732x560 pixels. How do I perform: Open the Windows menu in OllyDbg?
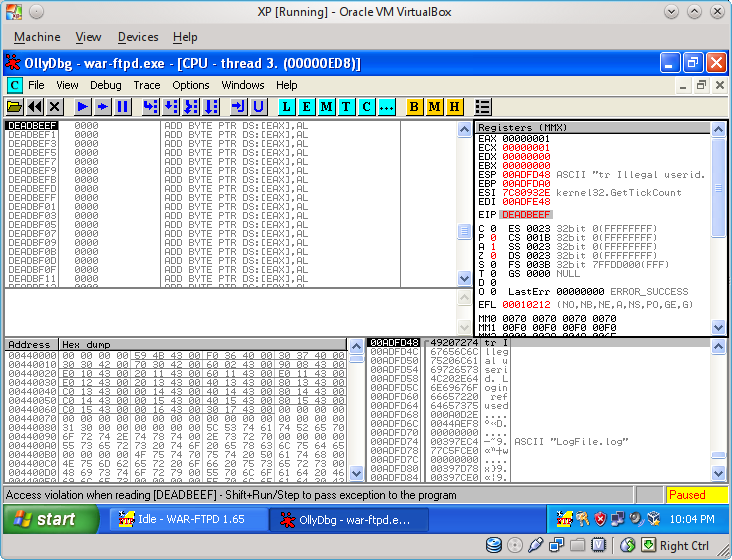click(243, 85)
